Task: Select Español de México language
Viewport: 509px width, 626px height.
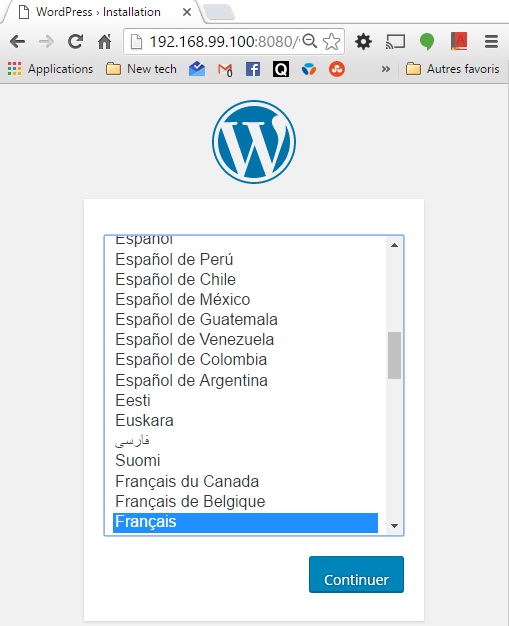Action: pos(246,299)
